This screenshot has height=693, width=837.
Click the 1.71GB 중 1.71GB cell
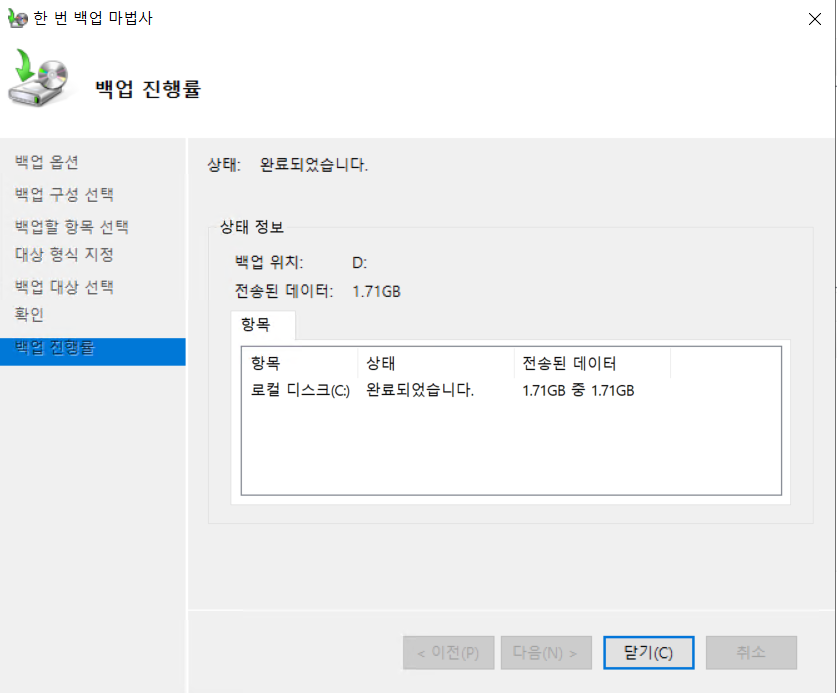578,390
